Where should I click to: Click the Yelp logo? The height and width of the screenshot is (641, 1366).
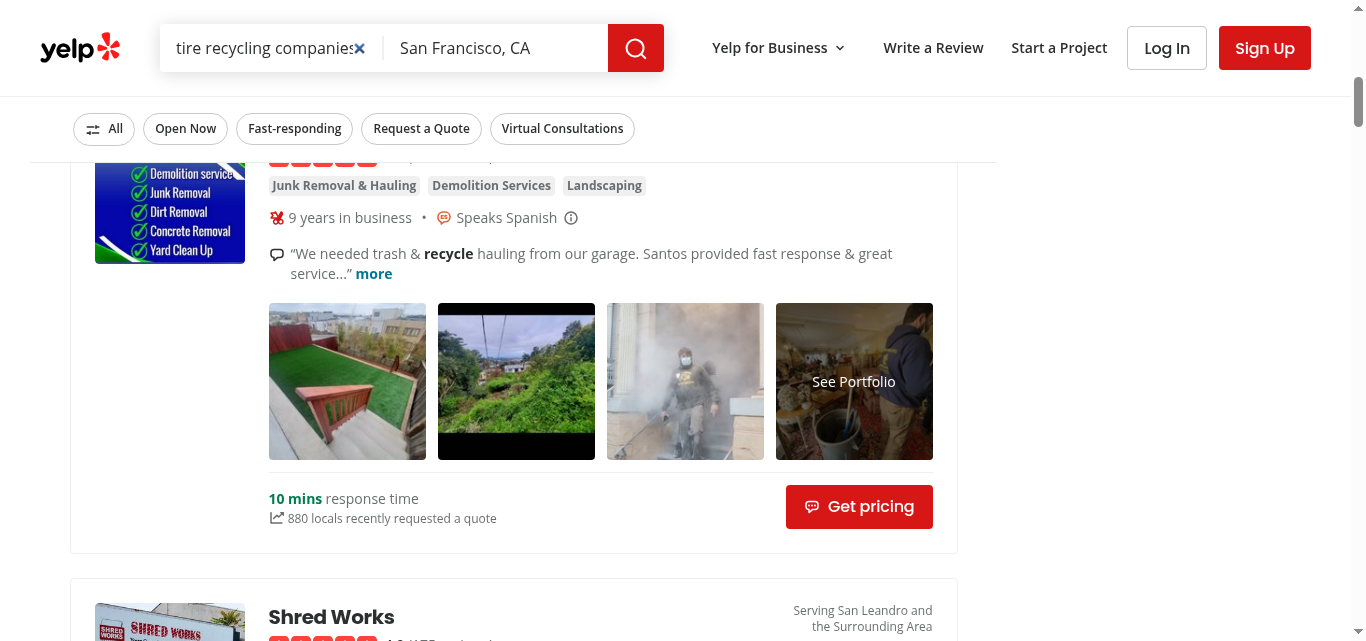[80, 48]
